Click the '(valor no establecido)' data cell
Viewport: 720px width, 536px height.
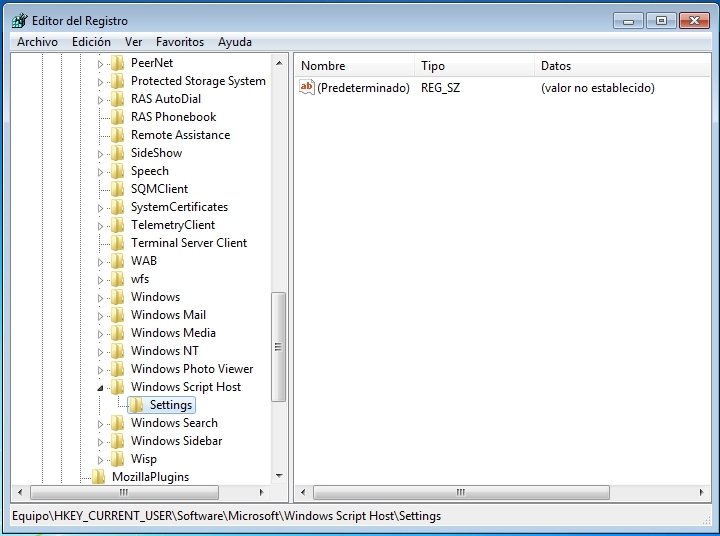pyautogui.click(x=597, y=88)
